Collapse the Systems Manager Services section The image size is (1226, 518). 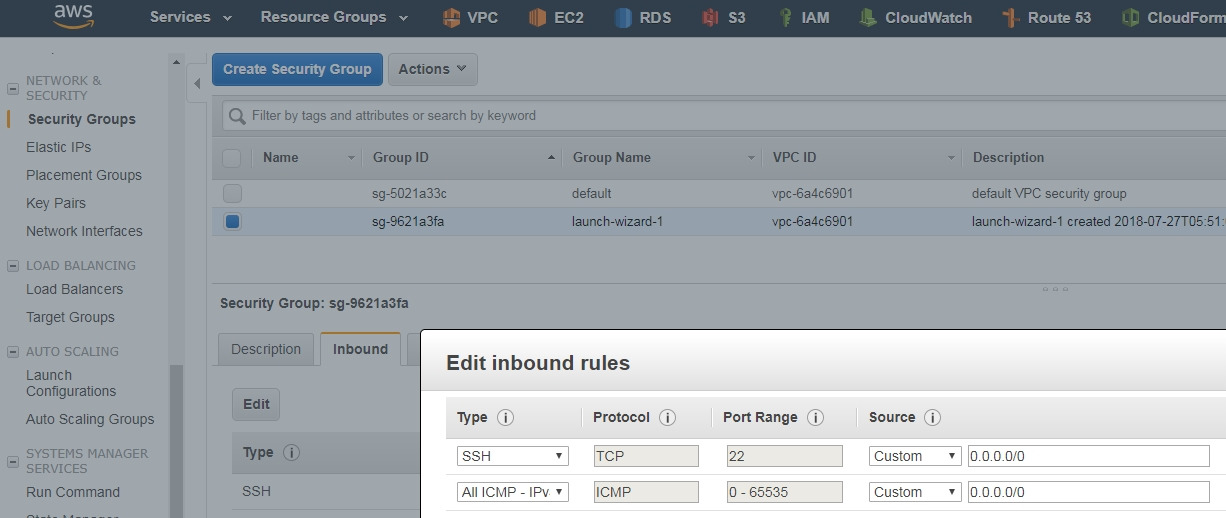13,461
